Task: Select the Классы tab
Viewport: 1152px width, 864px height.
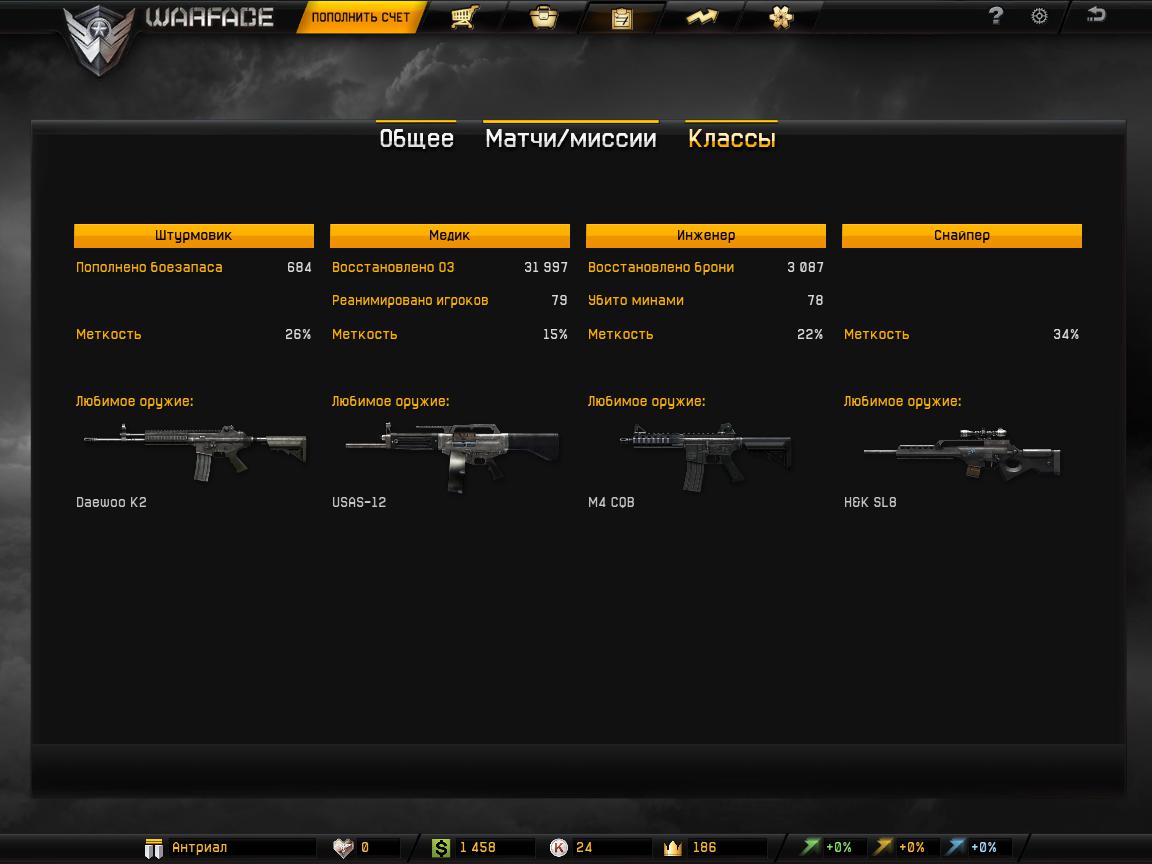Action: click(x=732, y=138)
